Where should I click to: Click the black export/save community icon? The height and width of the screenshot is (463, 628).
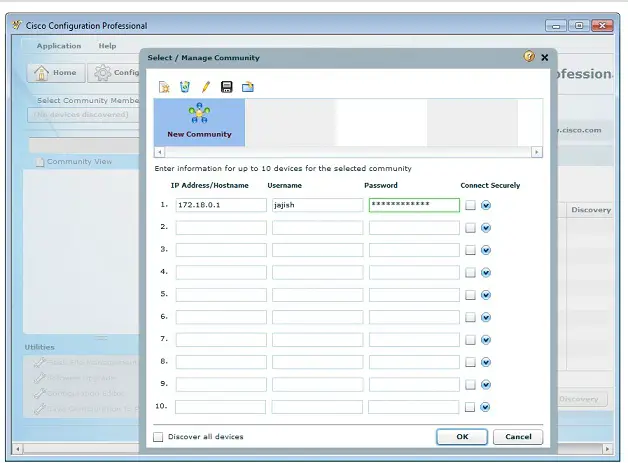[x=227, y=87]
